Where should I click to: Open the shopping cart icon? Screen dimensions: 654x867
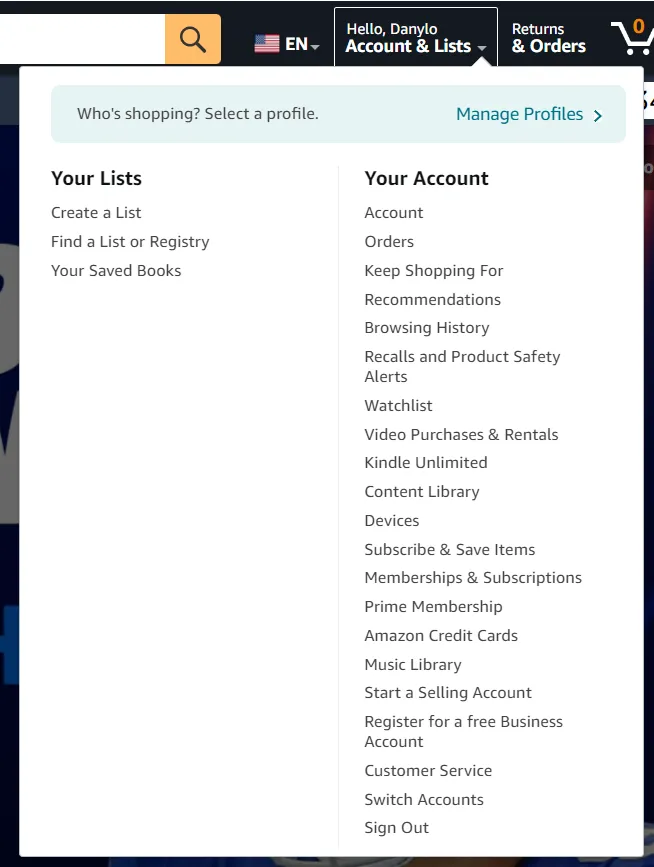632,38
